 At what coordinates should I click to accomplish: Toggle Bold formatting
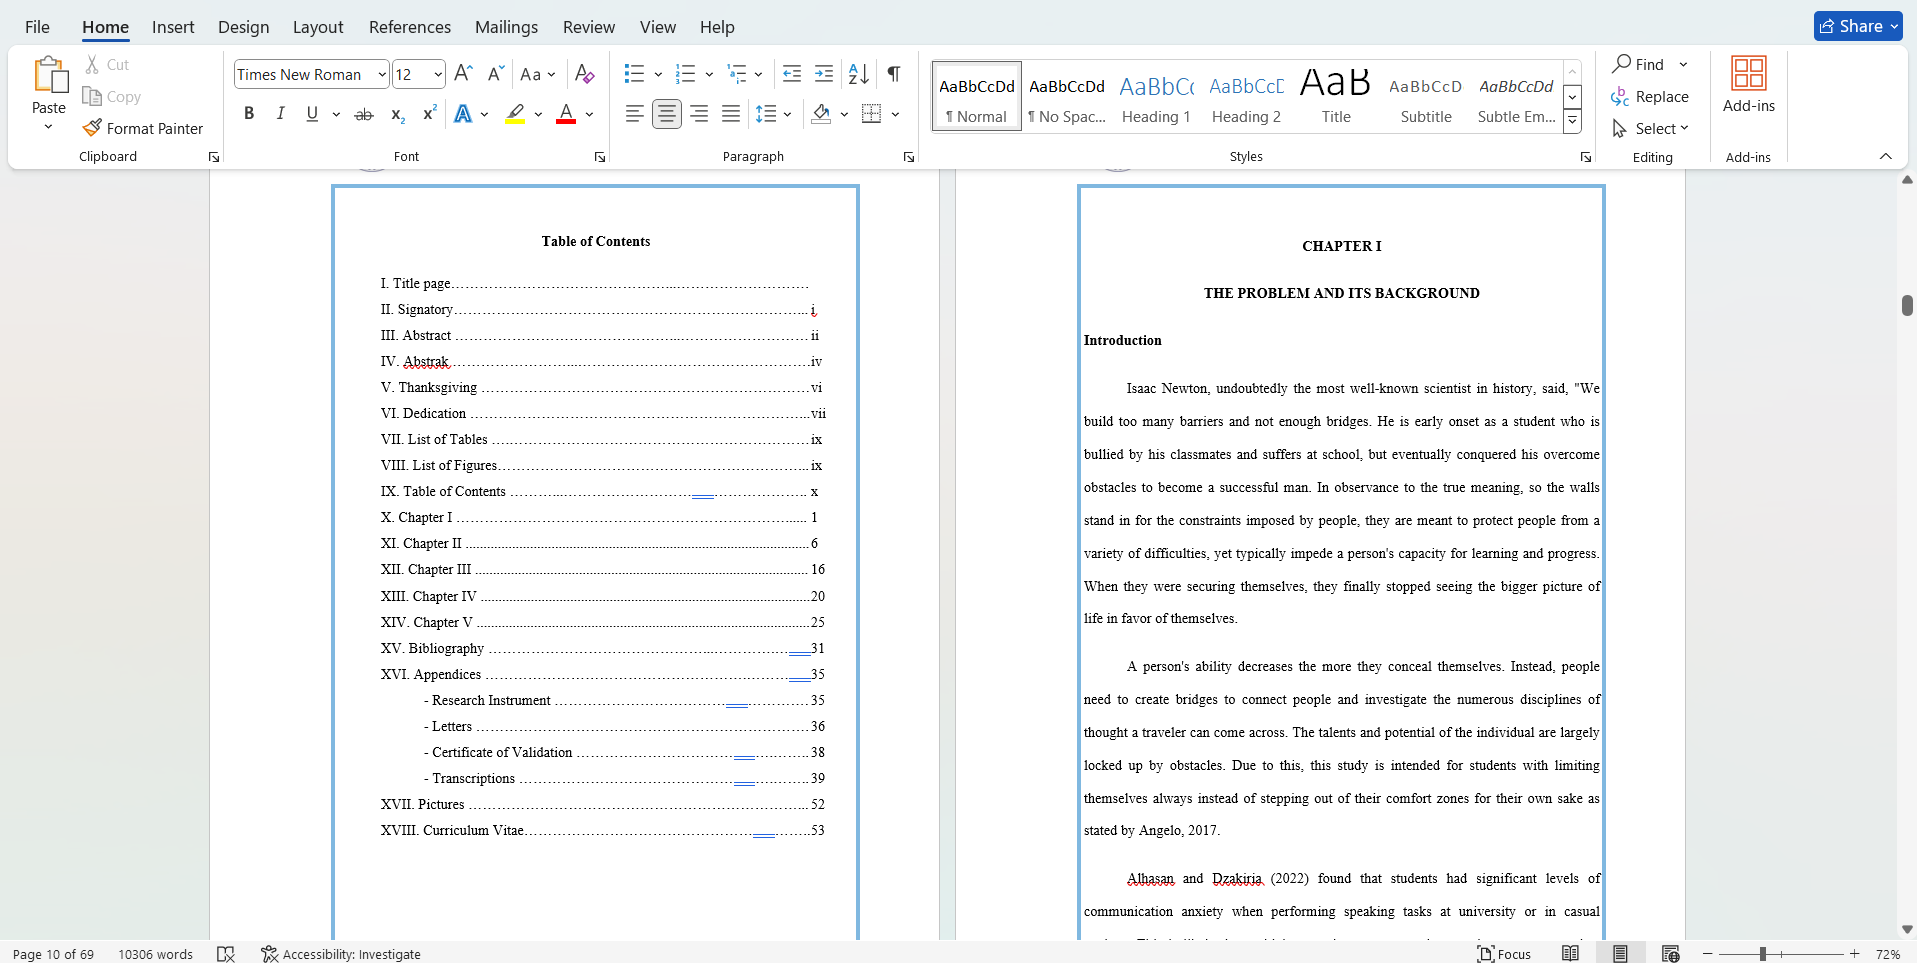pyautogui.click(x=249, y=114)
